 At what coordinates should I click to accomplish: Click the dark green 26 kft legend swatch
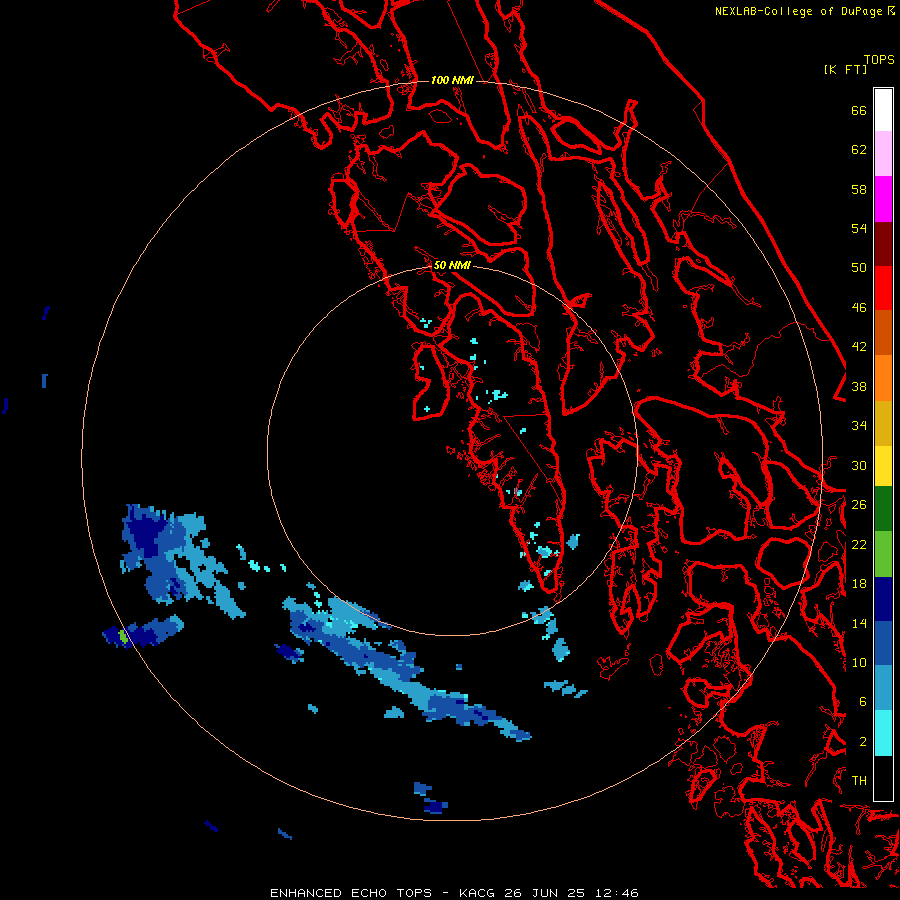[x=883, y=509]
